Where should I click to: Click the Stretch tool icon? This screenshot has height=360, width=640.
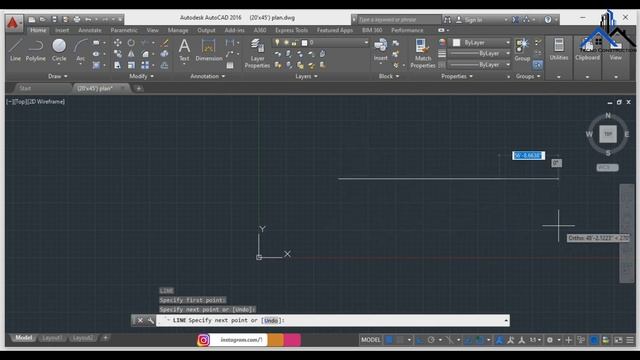[x=118, y=65]
